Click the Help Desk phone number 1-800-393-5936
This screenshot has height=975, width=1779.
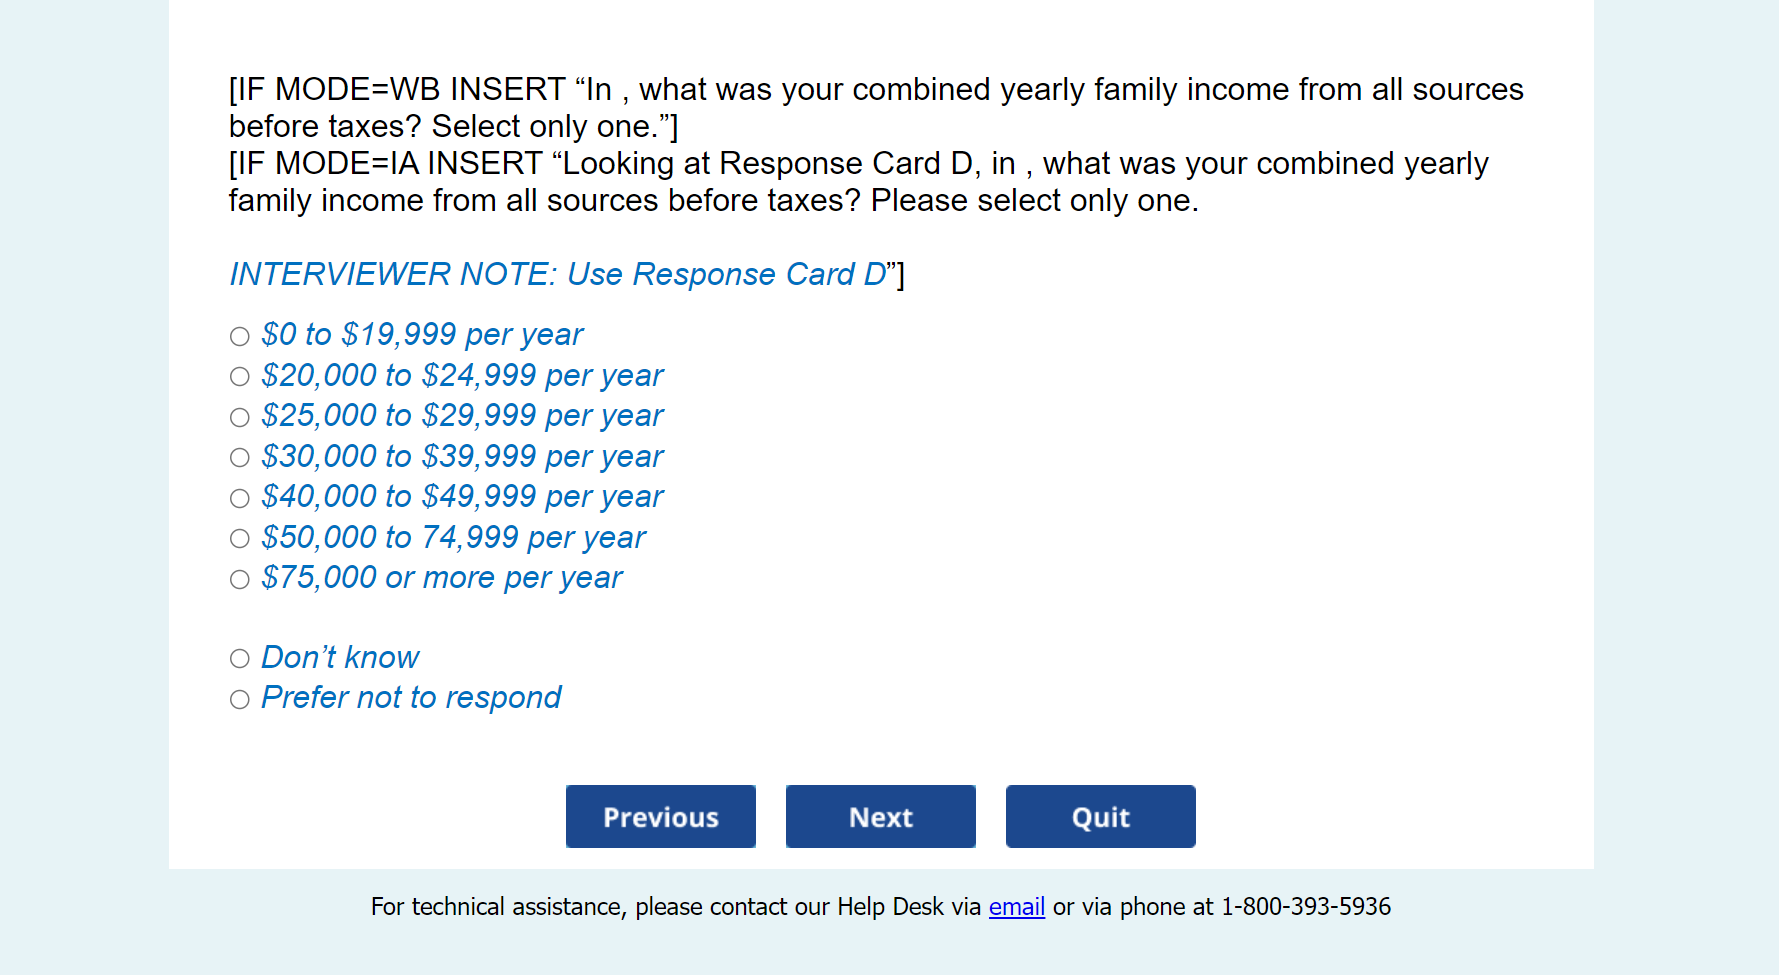pos(1305,907)
